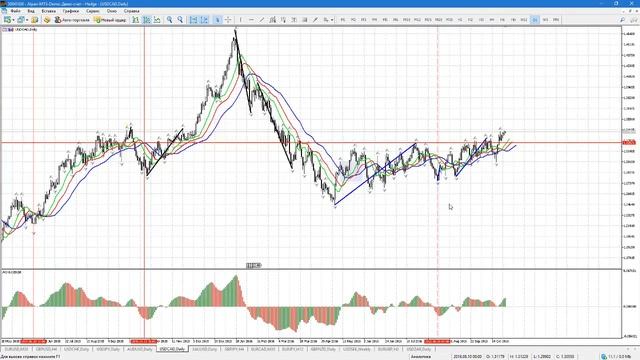The width and height of the screenshot is (640, 360).
Task: Open the New Chart toolbar icon
Action: (x=7, y=20)
